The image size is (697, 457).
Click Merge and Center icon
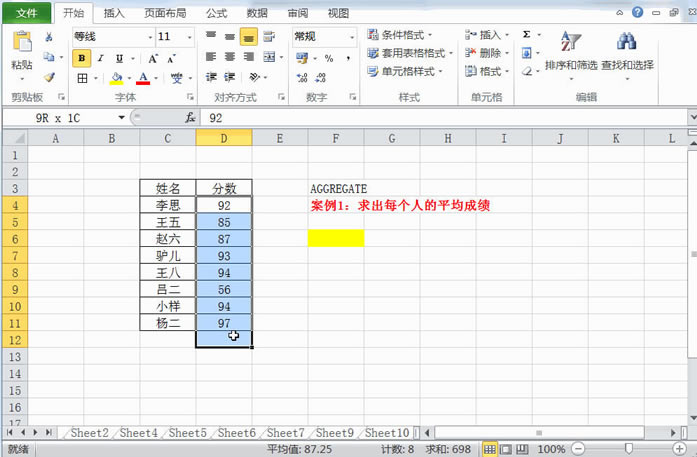tap(269, 57)
